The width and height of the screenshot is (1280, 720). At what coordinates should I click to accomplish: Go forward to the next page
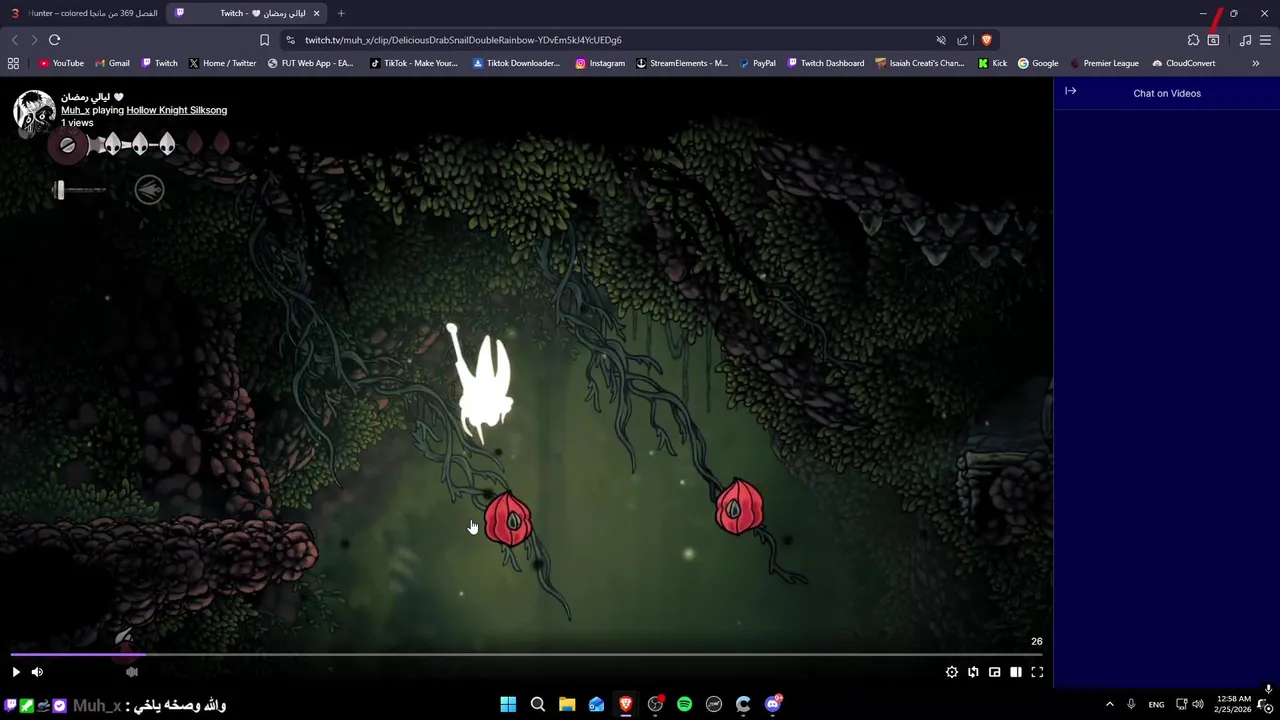pyautogui.click(x=34, y=40)
